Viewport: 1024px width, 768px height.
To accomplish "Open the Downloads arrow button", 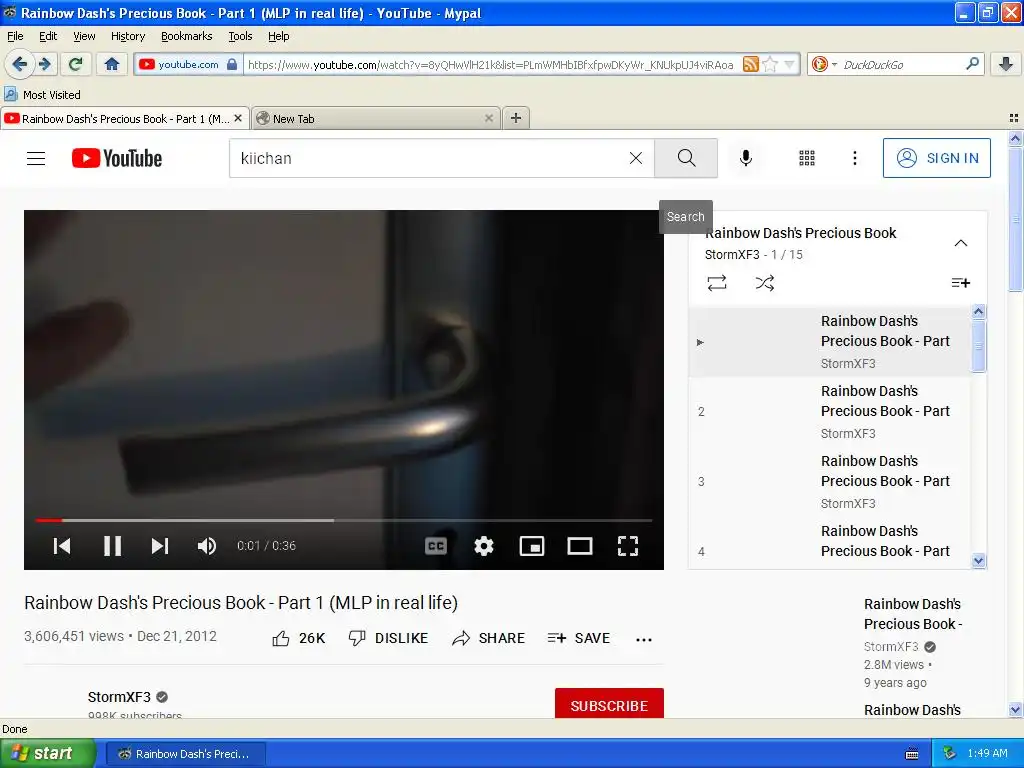I will pyautogui.click(x=1006, y=64).
